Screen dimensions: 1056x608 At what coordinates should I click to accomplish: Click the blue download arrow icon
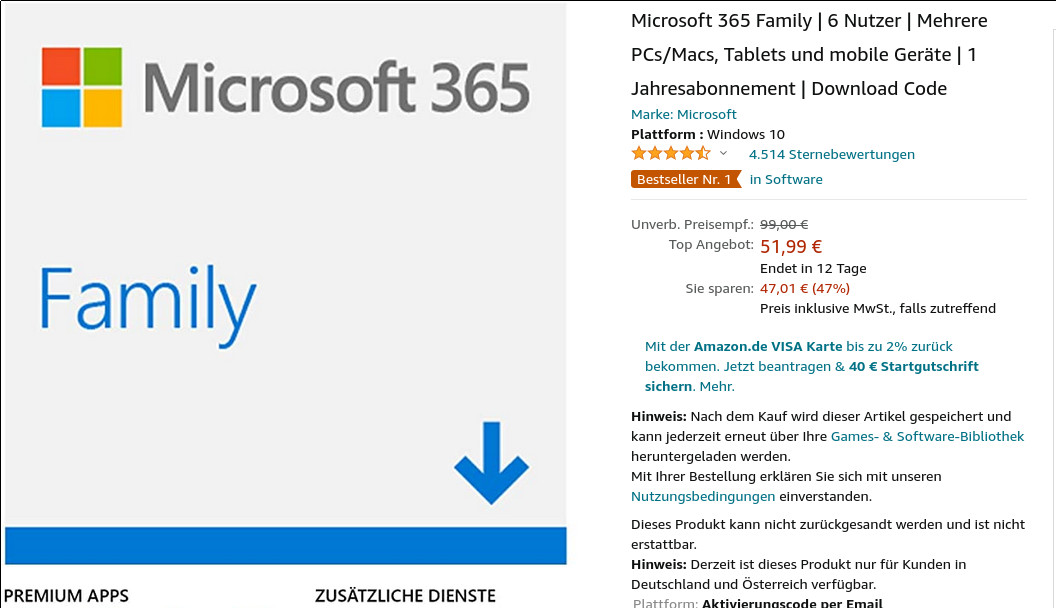click(x=491, y=462)
